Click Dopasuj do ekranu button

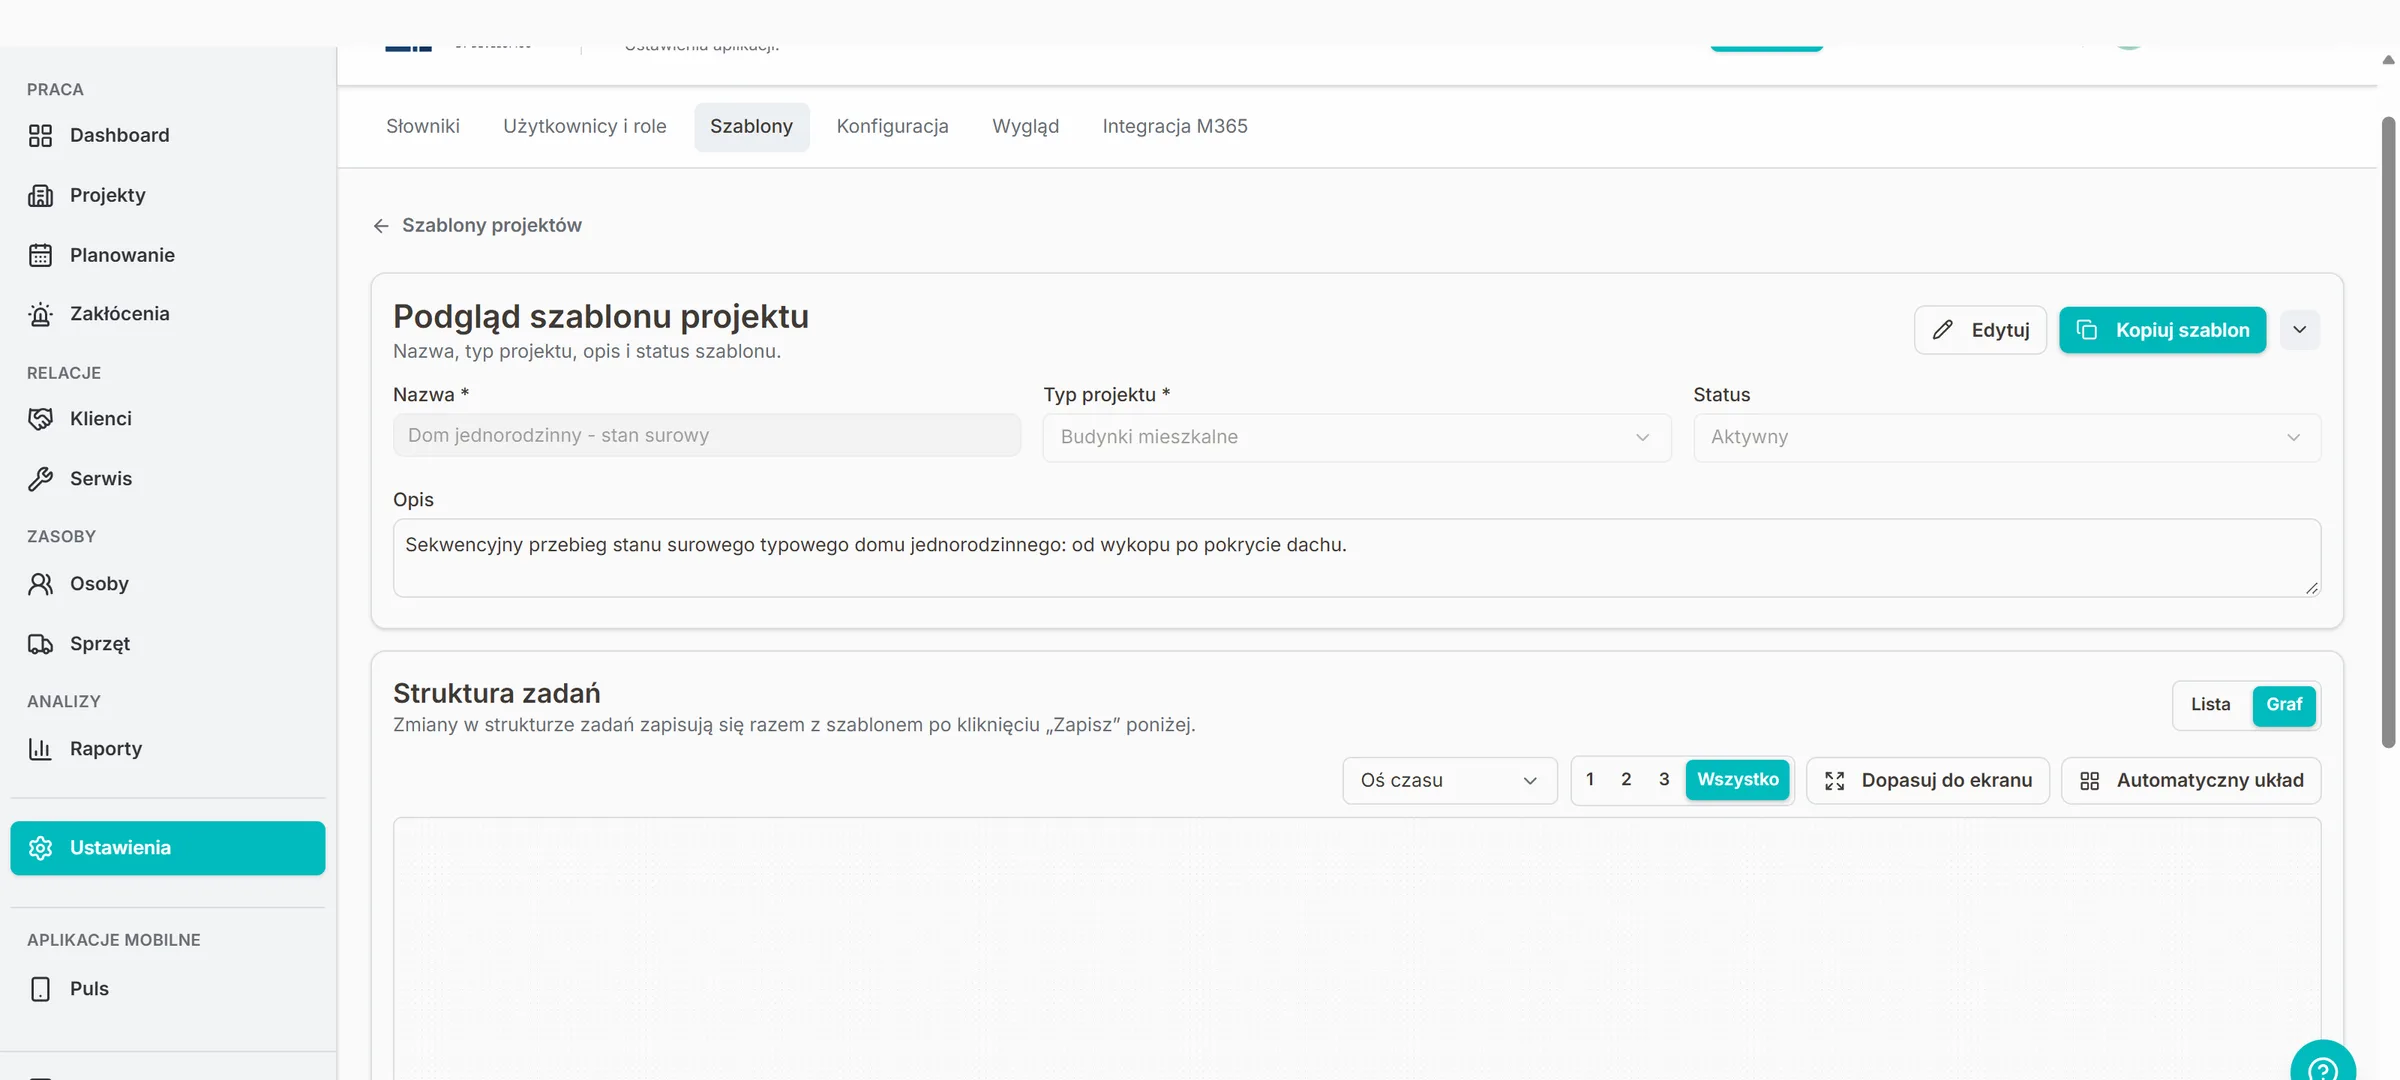coord(1928,781)
